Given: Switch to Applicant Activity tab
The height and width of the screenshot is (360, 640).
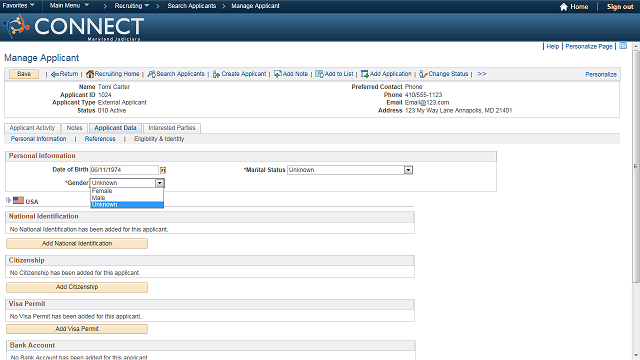Looking at the screenshot, I should coord(32,128).
